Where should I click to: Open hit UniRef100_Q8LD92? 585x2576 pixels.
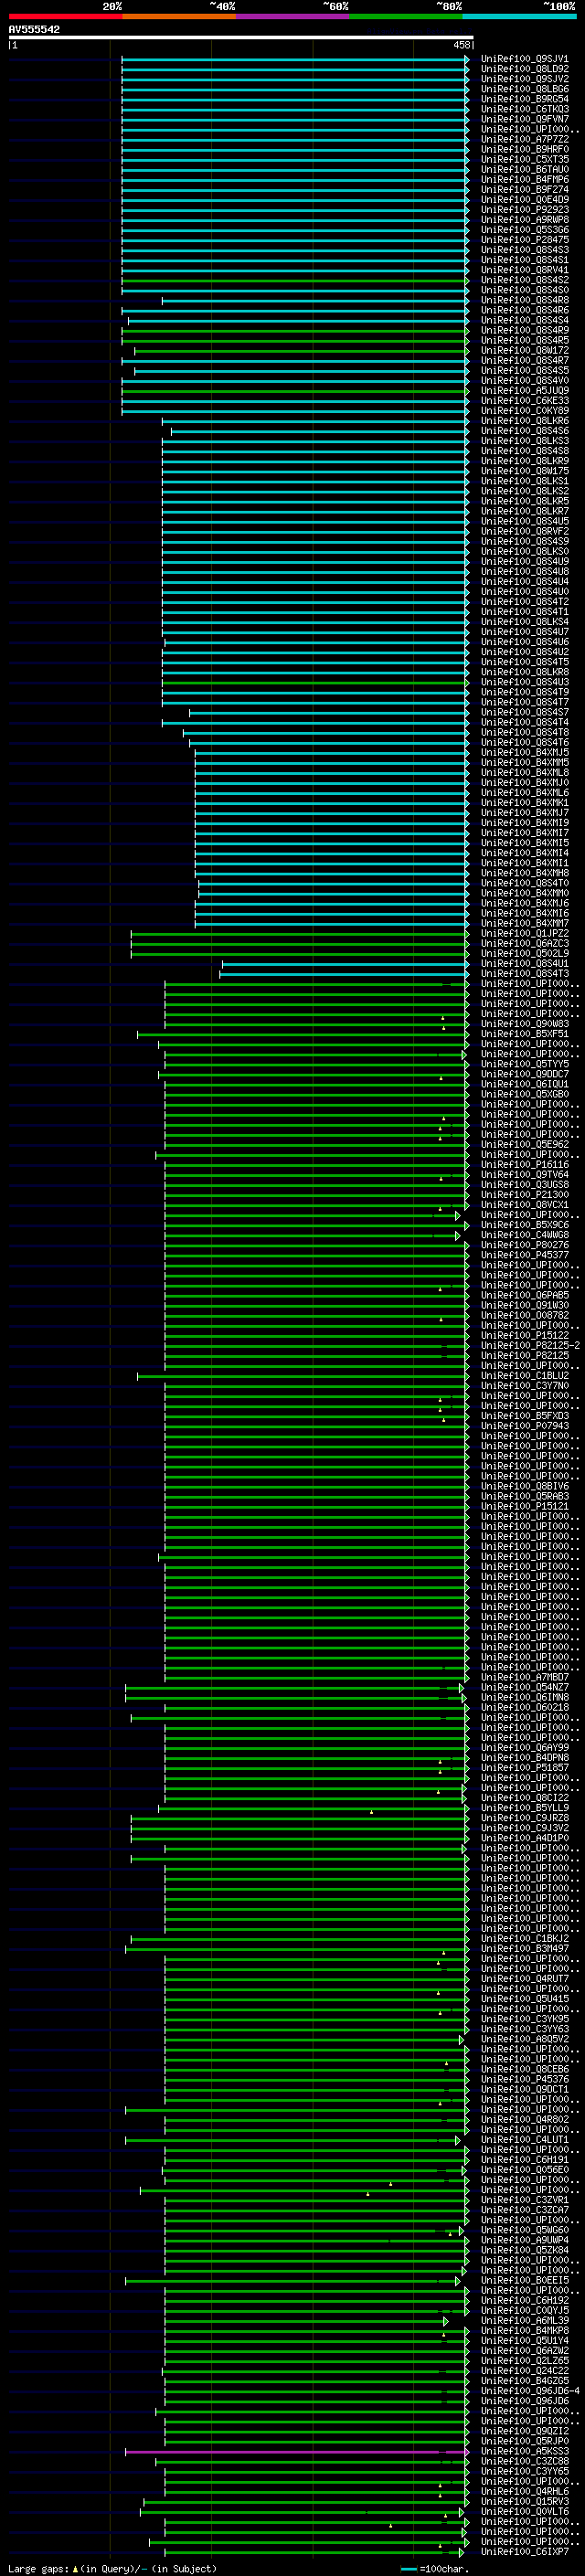click(x=524, y=69)
